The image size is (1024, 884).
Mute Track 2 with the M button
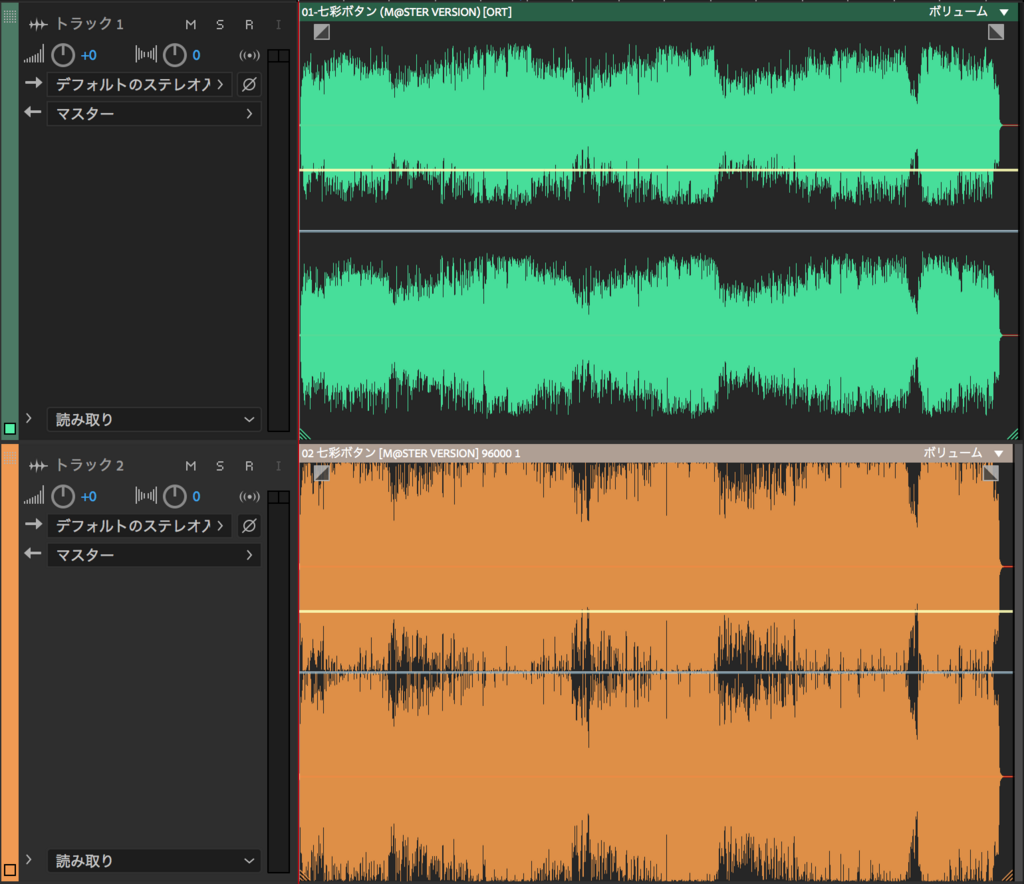pos(191,466)
